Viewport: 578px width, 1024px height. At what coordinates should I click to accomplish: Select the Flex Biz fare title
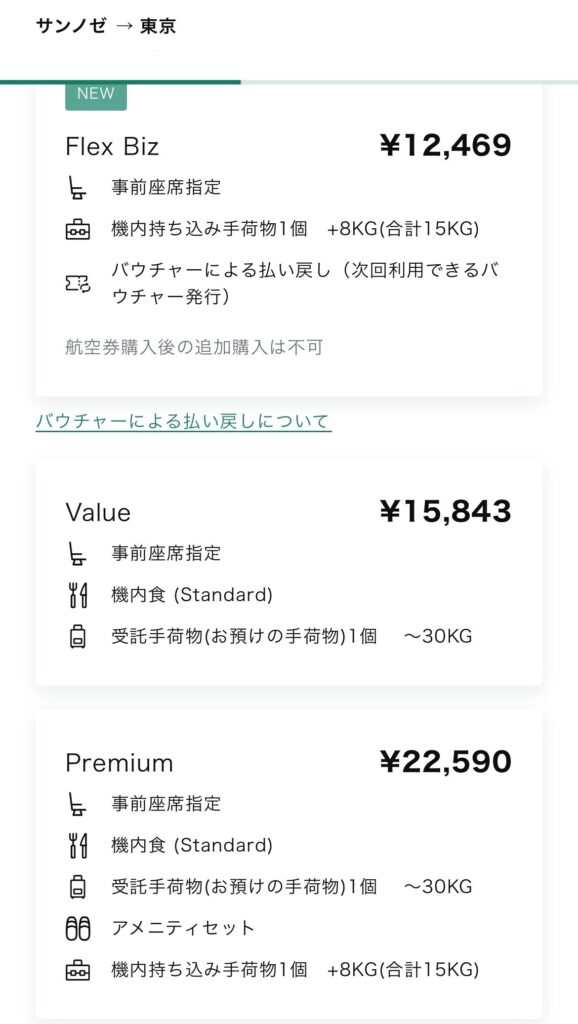(112, 146)
